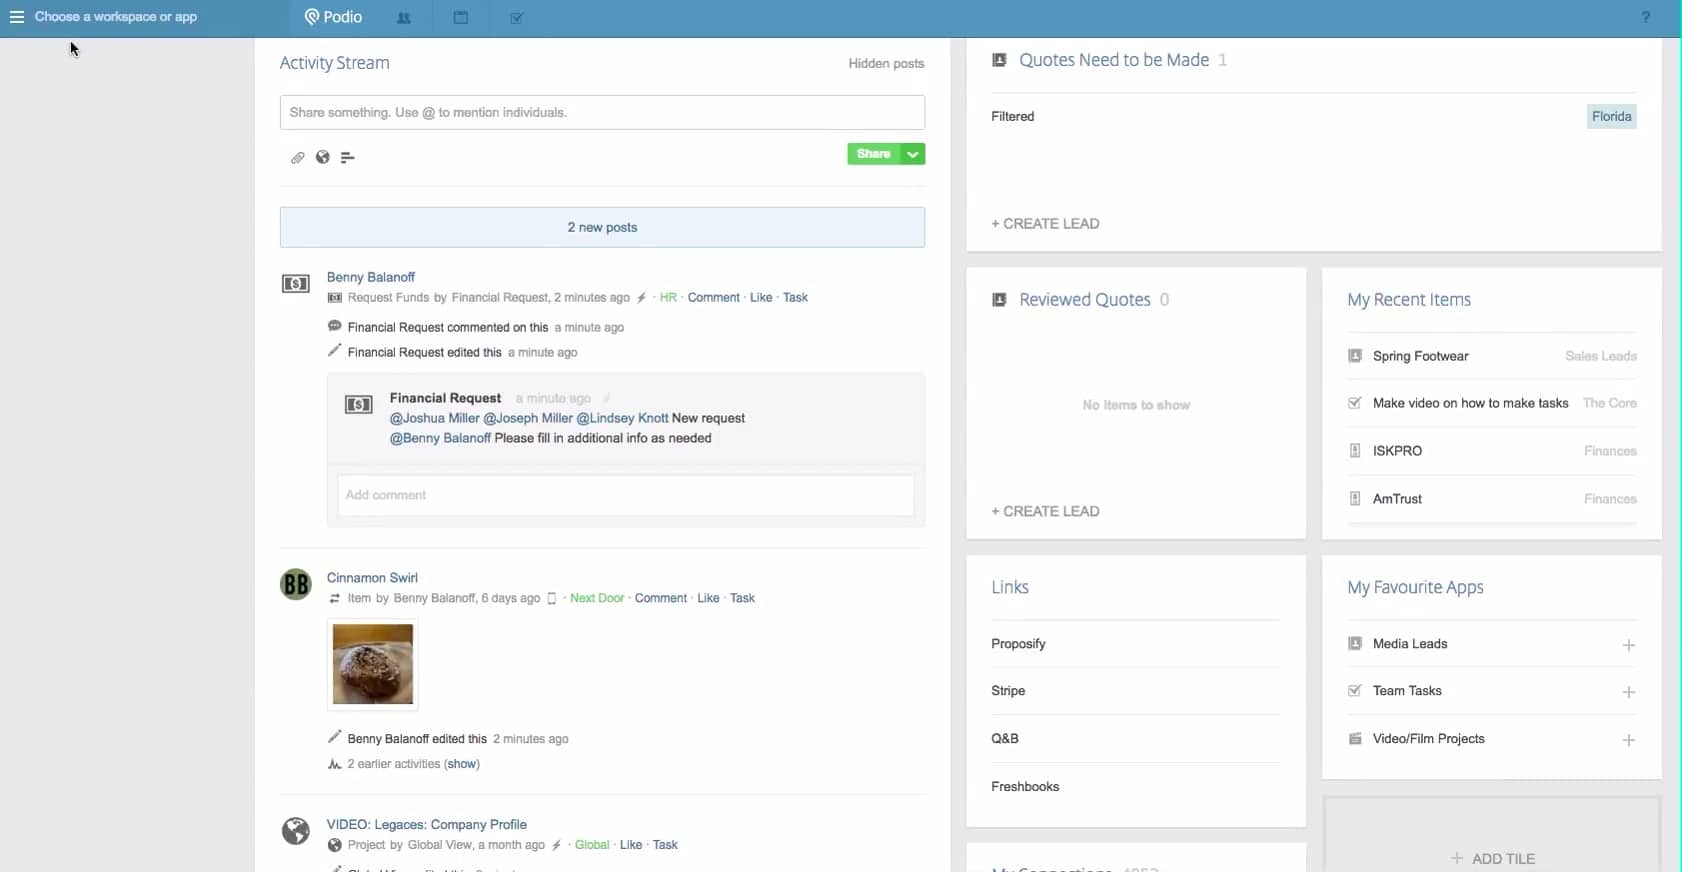Screen dimensions: 1682x872
Task: Click the globe icon below share box
Action: 323,157
